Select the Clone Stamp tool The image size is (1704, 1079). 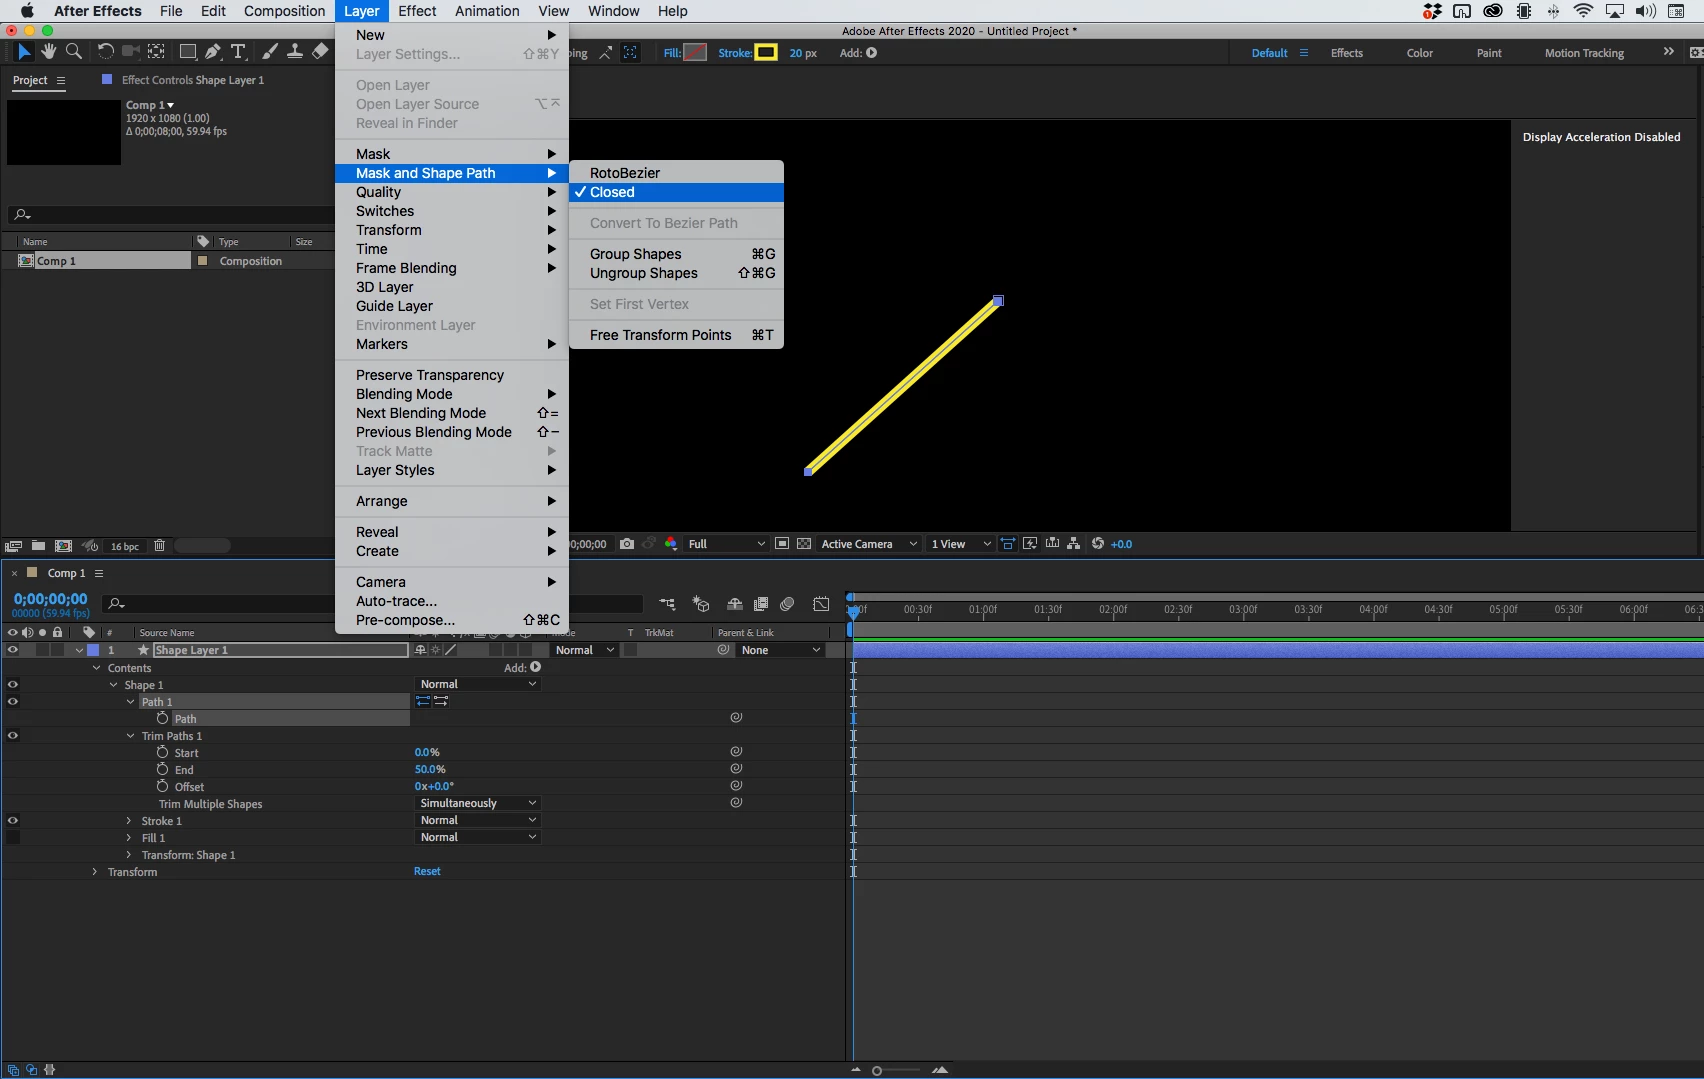pyautogui.click(x=295, y=52)
